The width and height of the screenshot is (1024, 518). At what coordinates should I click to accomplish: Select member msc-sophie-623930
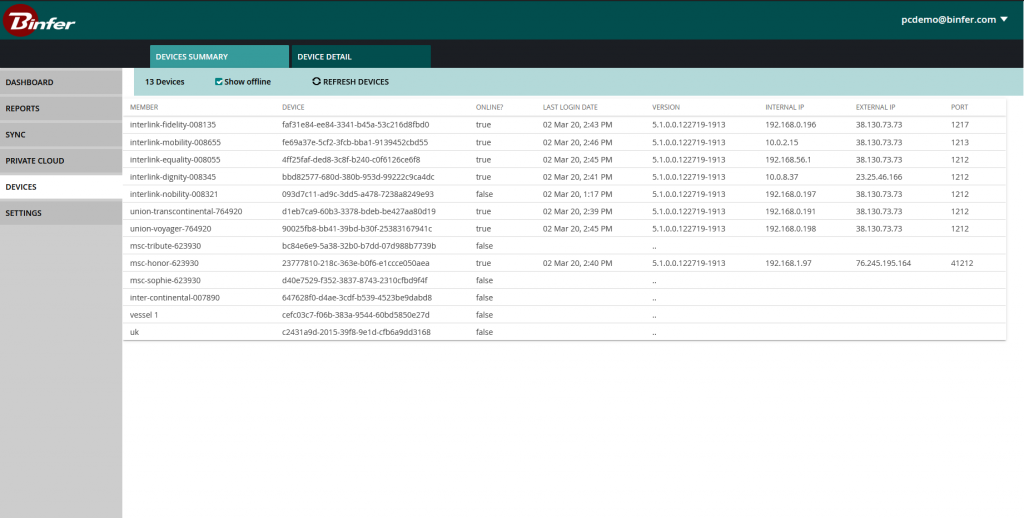click(165, 280)
